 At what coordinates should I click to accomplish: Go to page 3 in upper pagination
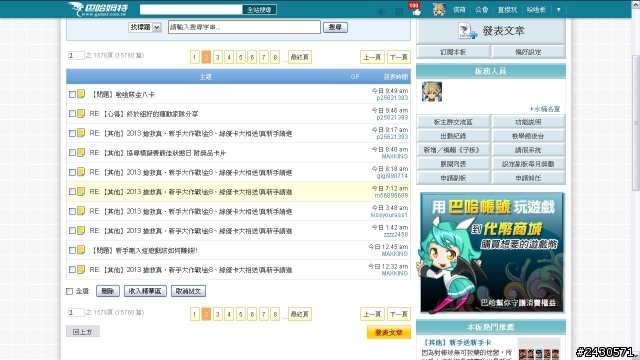[218, 57]
